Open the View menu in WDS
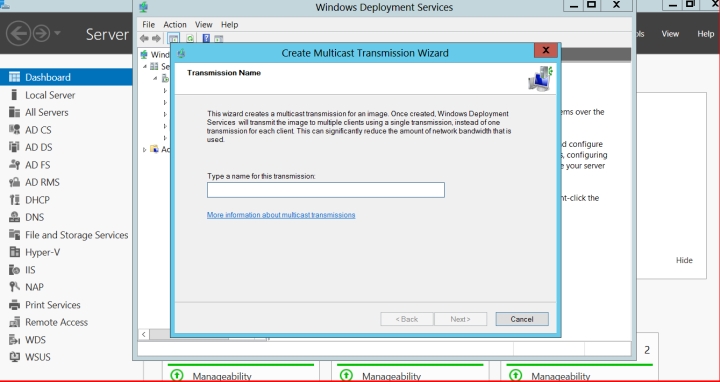The image size is (720, 382). pos(203,25)
